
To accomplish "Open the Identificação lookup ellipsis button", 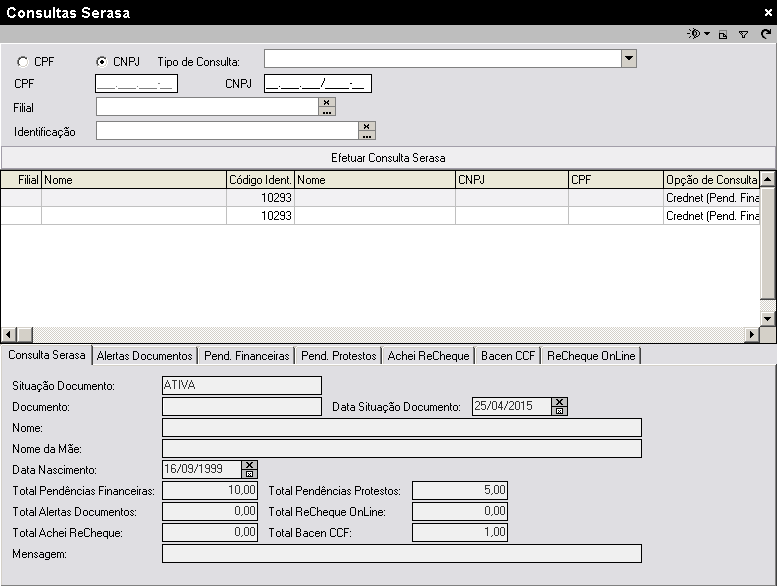I will (367, 135).
